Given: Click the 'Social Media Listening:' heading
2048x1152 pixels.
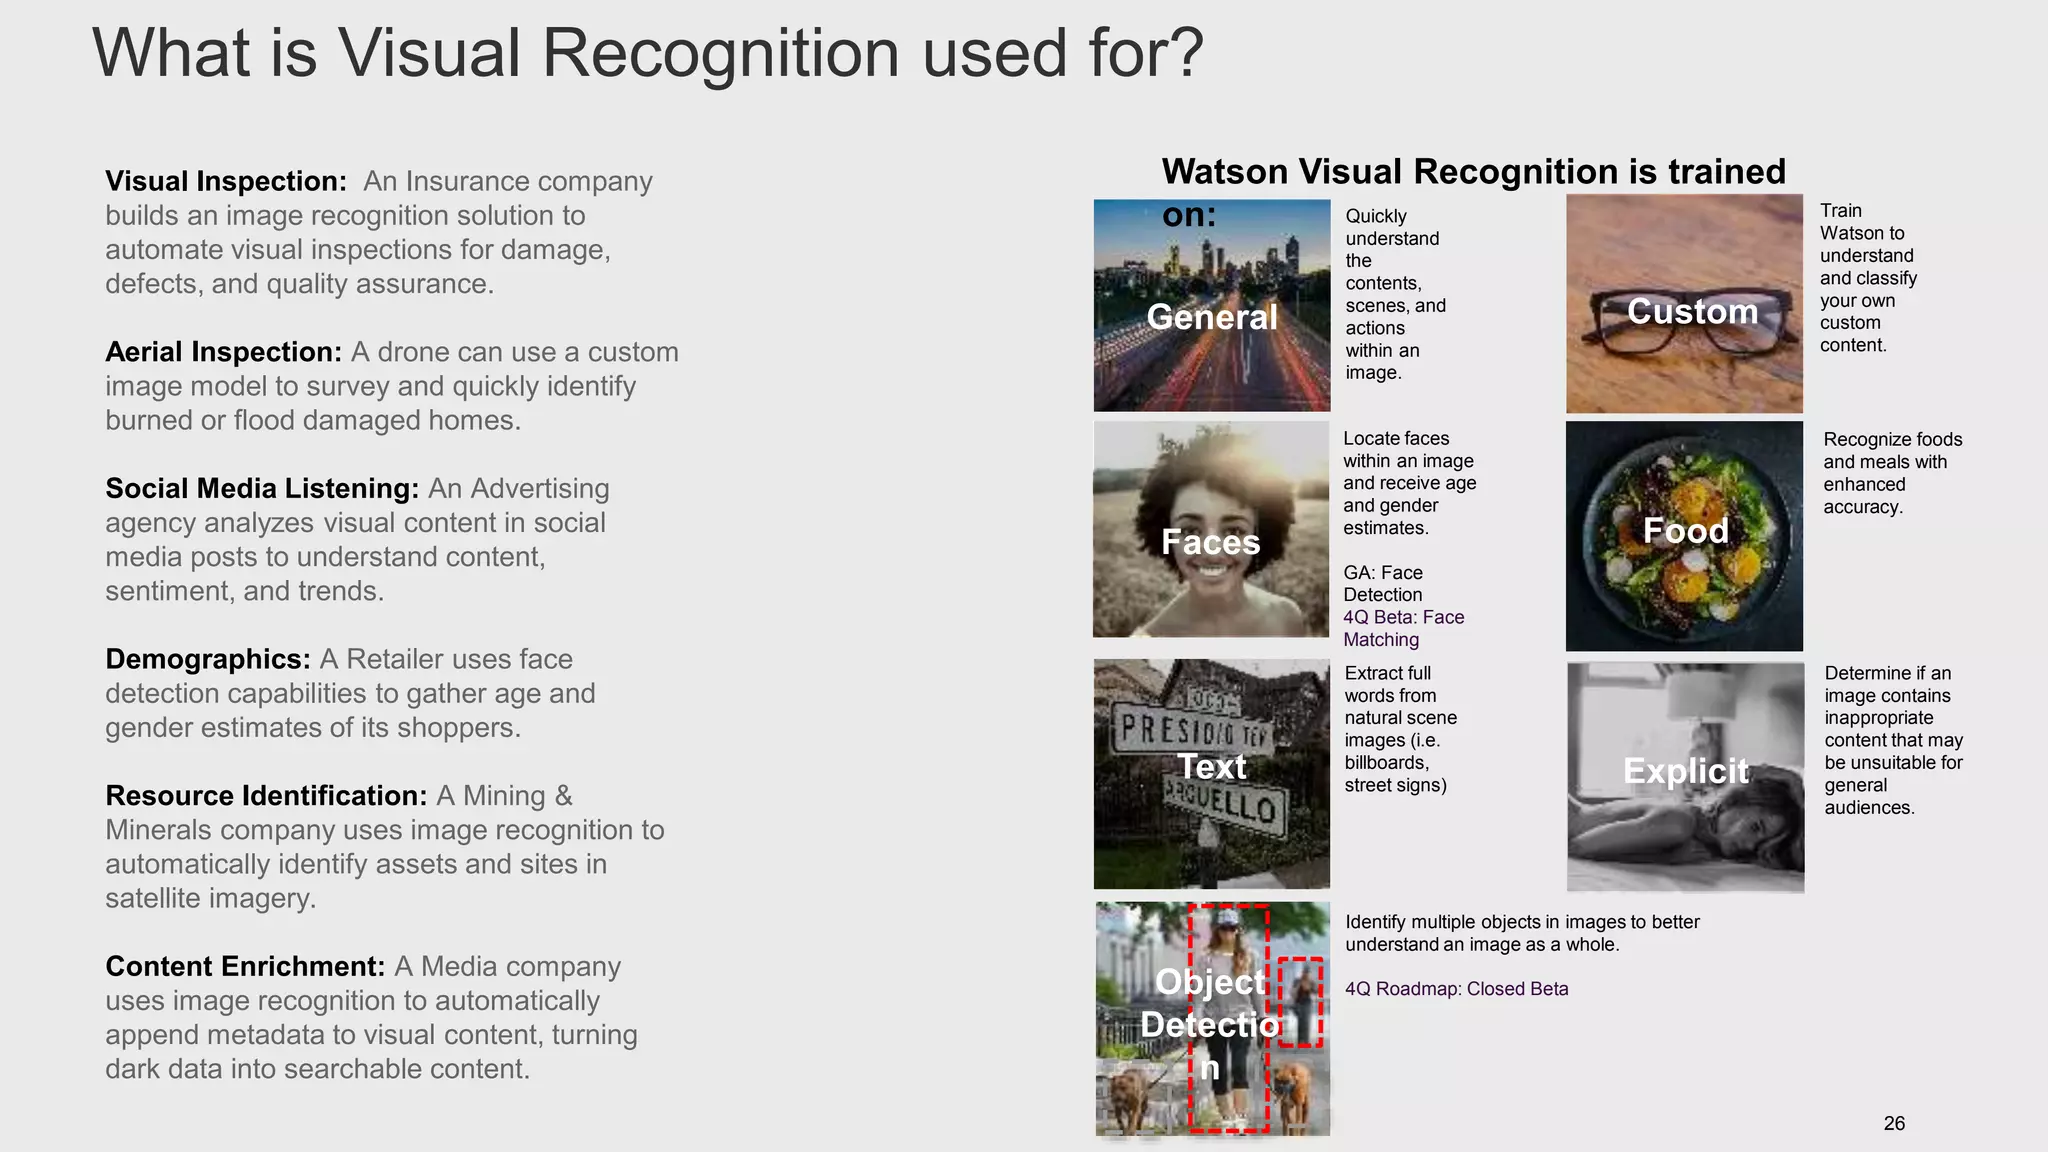Looking at the screenshot, I should pyautogui.click(x=262, y=488).
